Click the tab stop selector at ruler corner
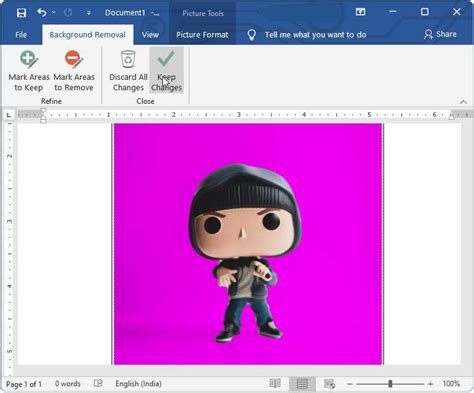This screenshot has width=474, height=393. [9, 115]
